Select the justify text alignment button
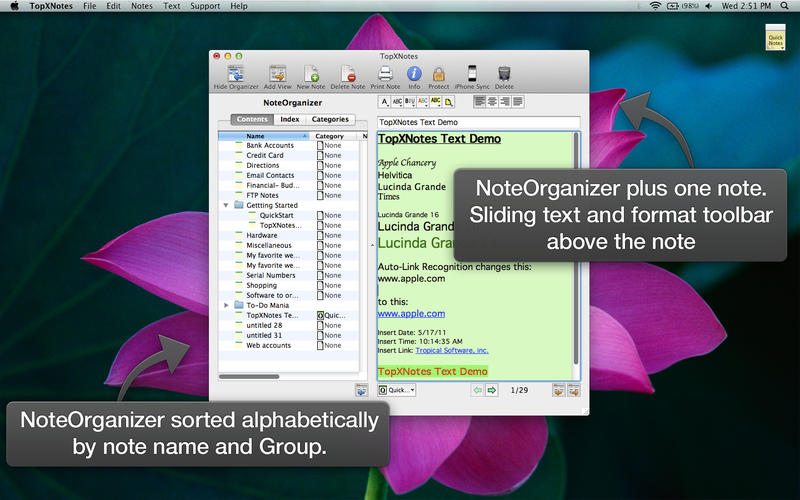This screenshot has width=800, height=500. coord(517,101)
